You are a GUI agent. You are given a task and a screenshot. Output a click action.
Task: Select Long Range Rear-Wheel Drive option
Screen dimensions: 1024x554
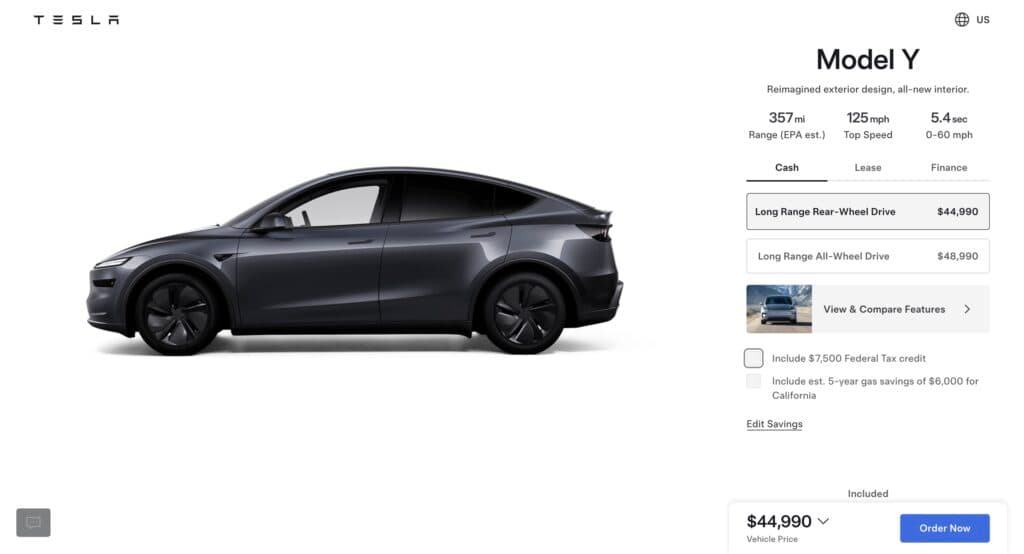(x=867, y=212)
